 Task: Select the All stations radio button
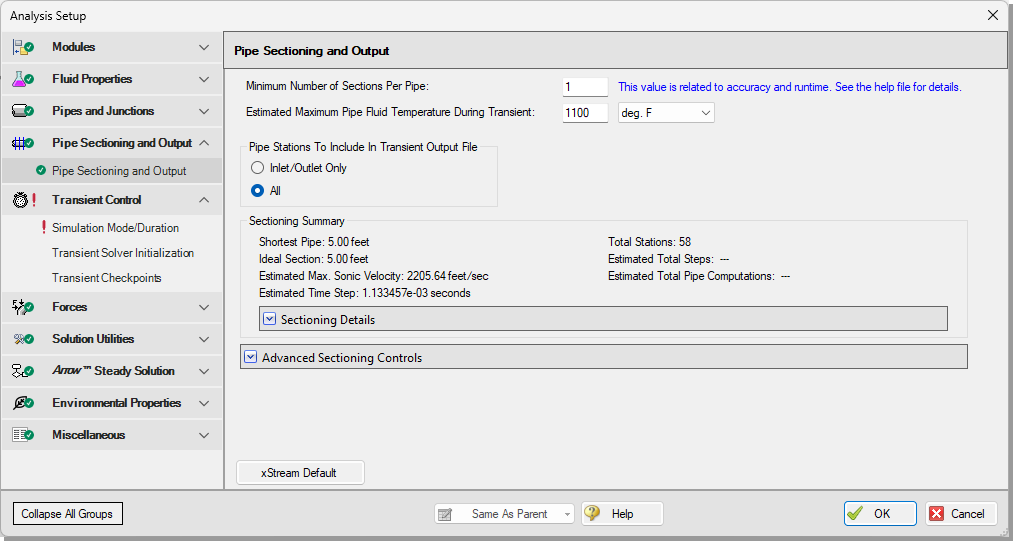[x=257, y=191]
